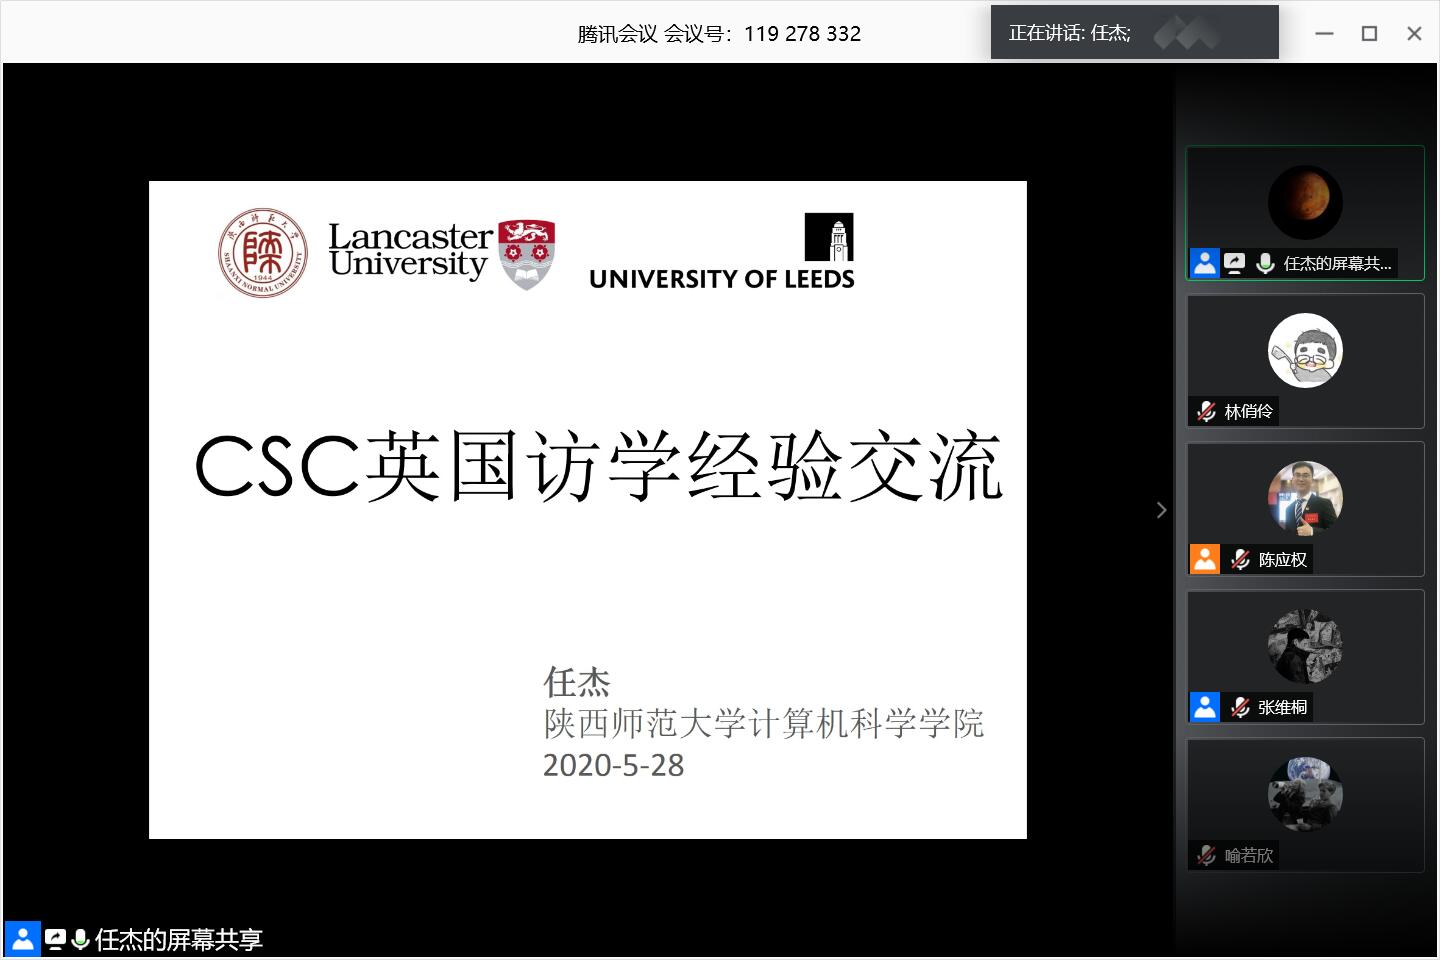This screenshot has width=1440, height=960.
Task: Click the muted microphone icon beside 喻若欣
Action: (1207, 855)
